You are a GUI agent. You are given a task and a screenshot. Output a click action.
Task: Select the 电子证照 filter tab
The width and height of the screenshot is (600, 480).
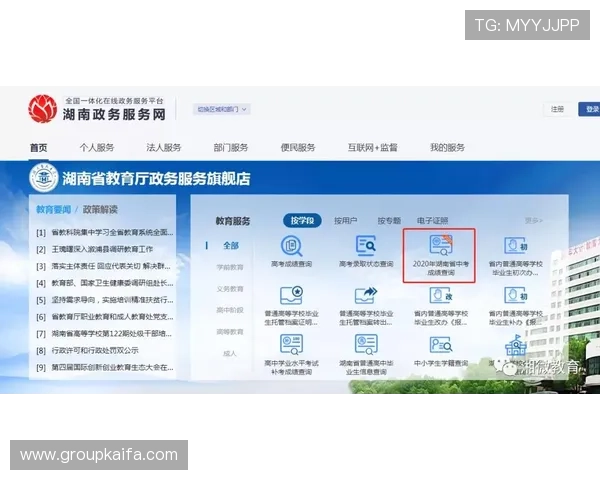coord(432,221)
